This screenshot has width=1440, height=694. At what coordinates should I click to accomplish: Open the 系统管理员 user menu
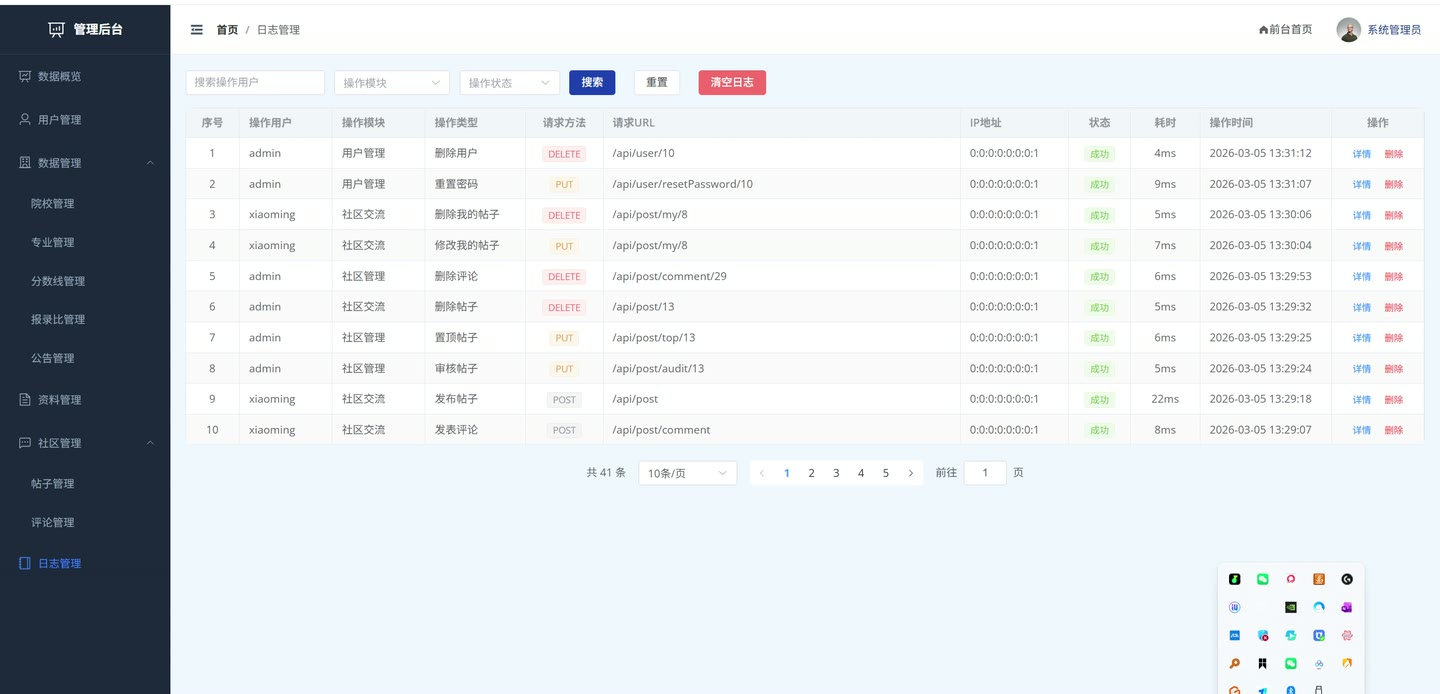tap(1379, 30)
